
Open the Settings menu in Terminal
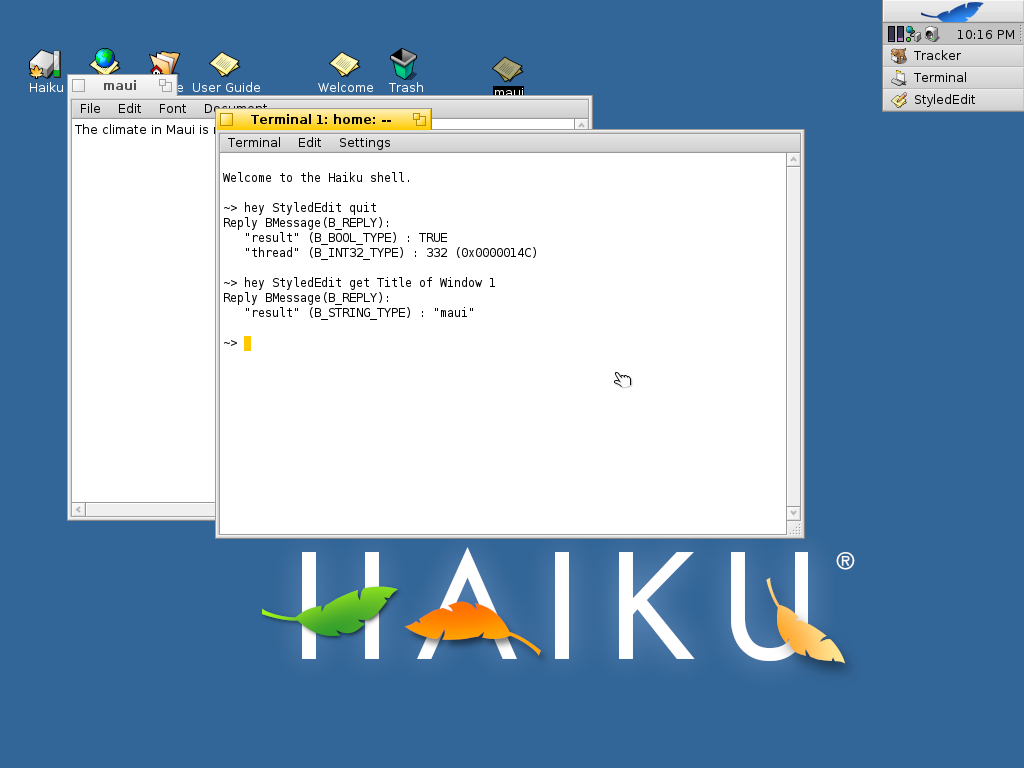(x=363, y=142)
